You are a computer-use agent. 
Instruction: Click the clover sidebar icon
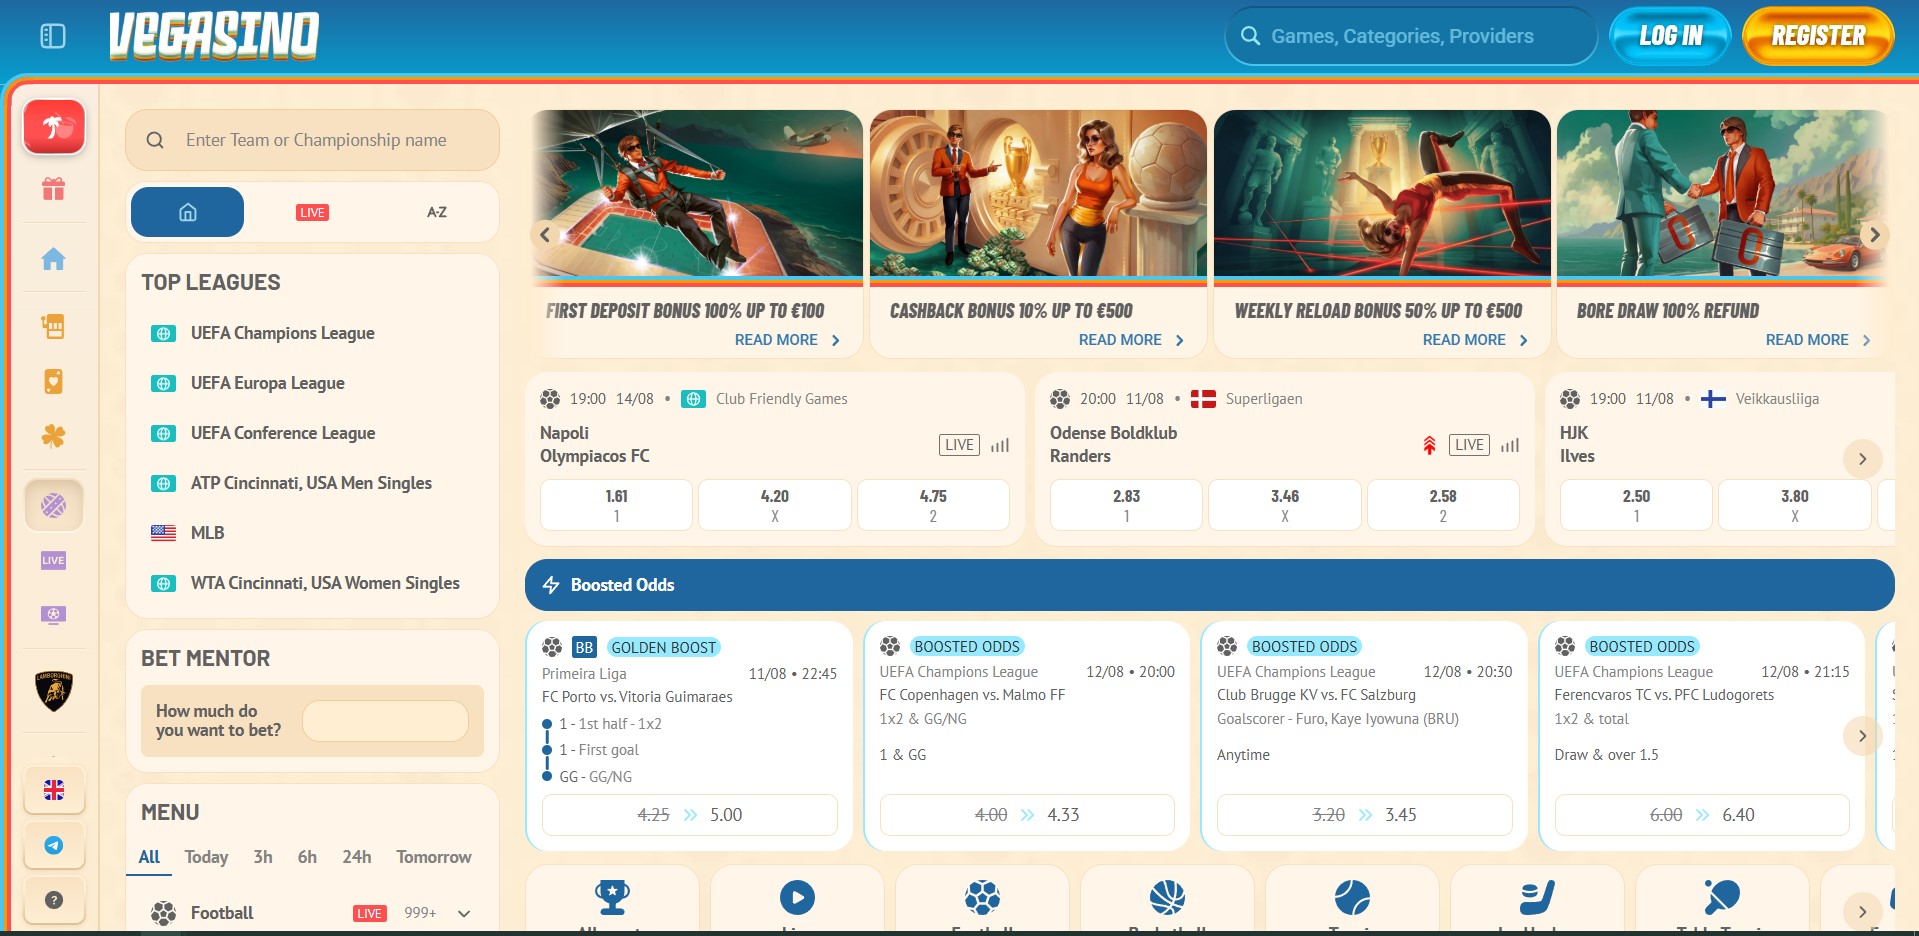click(54, 435)
